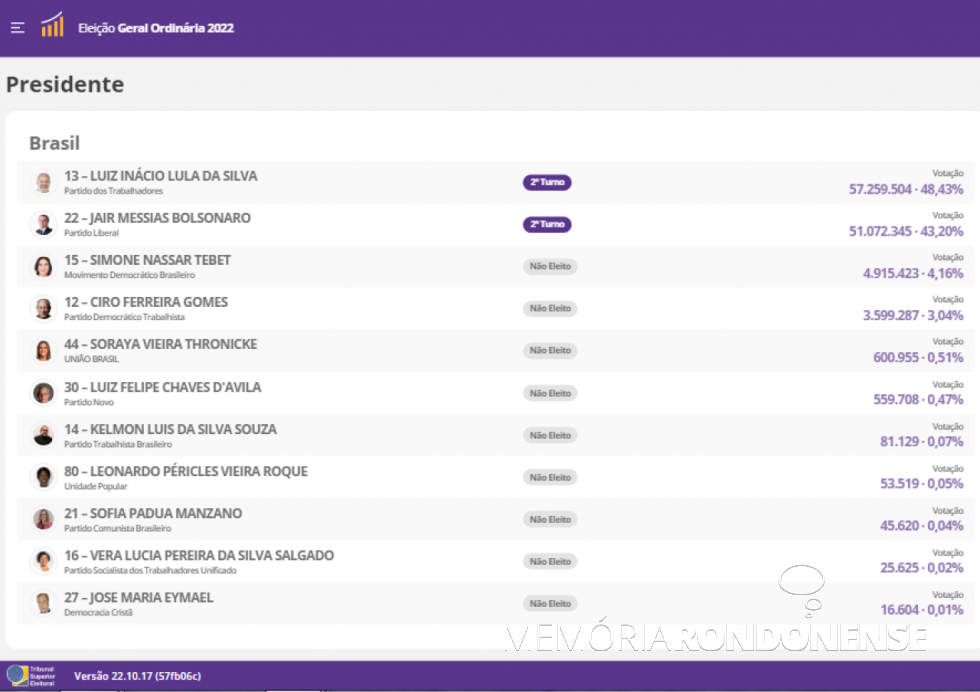Click the bar chart results logo
Screen dimensions: 980x692
click(x=52, y=26)
